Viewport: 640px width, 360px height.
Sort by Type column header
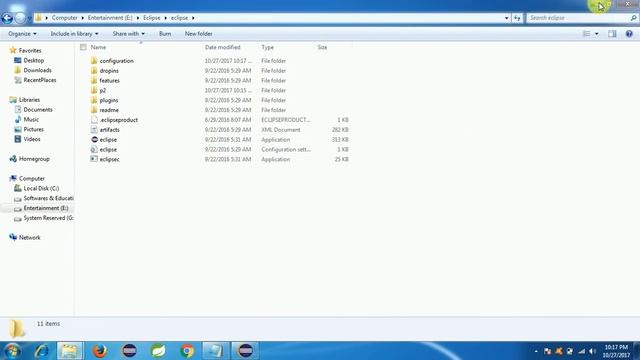[x=267, y=47]
